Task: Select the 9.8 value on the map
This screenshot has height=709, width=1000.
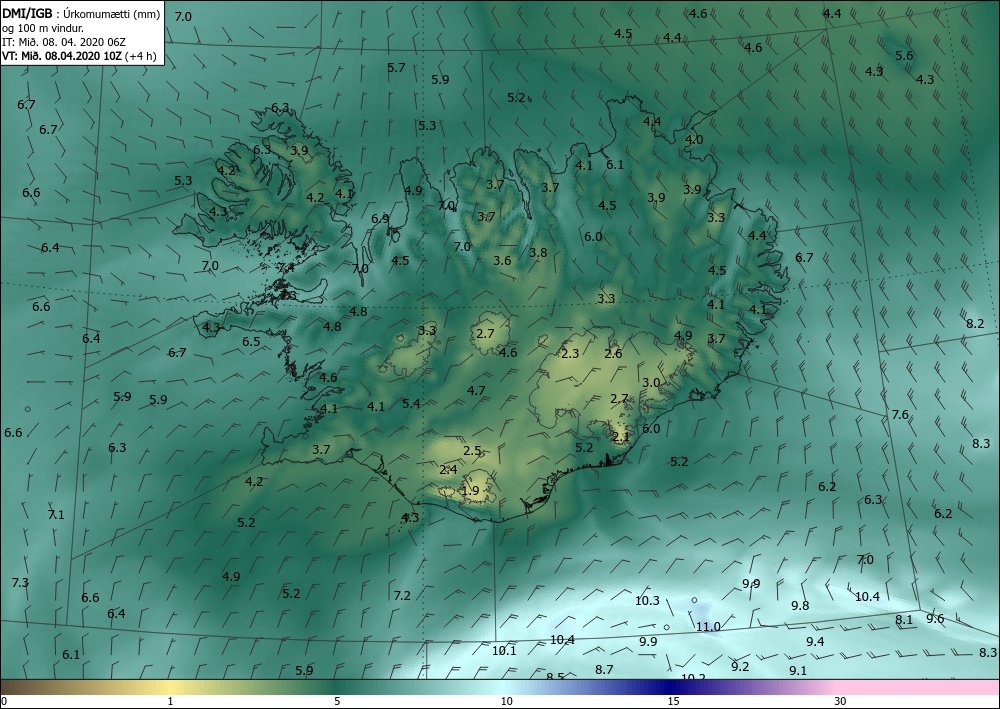Action: pos(800,606)
